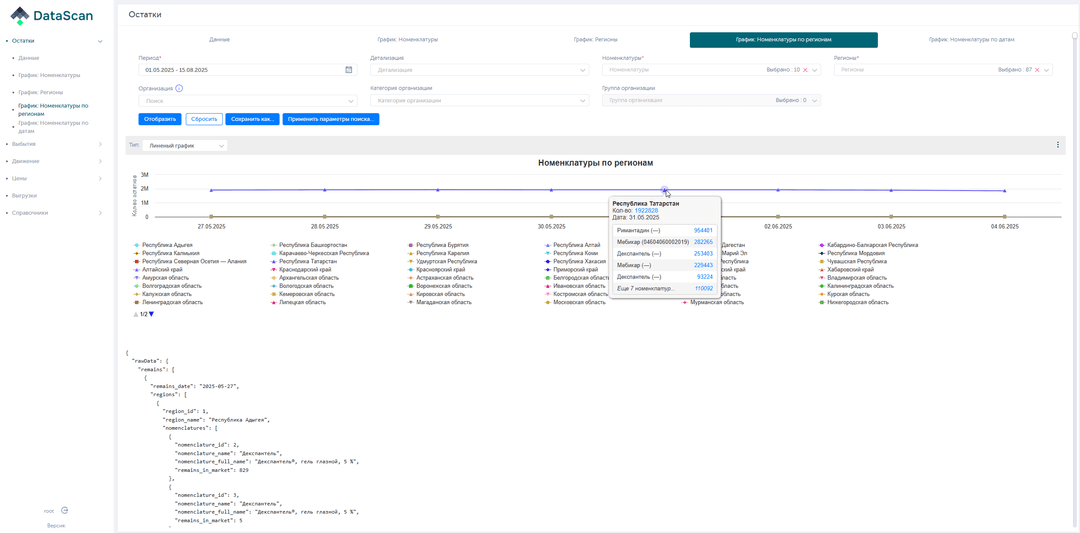Click tooltip value 954401 for Римантадин
1080x533 pixels.
tap(703, 230)
